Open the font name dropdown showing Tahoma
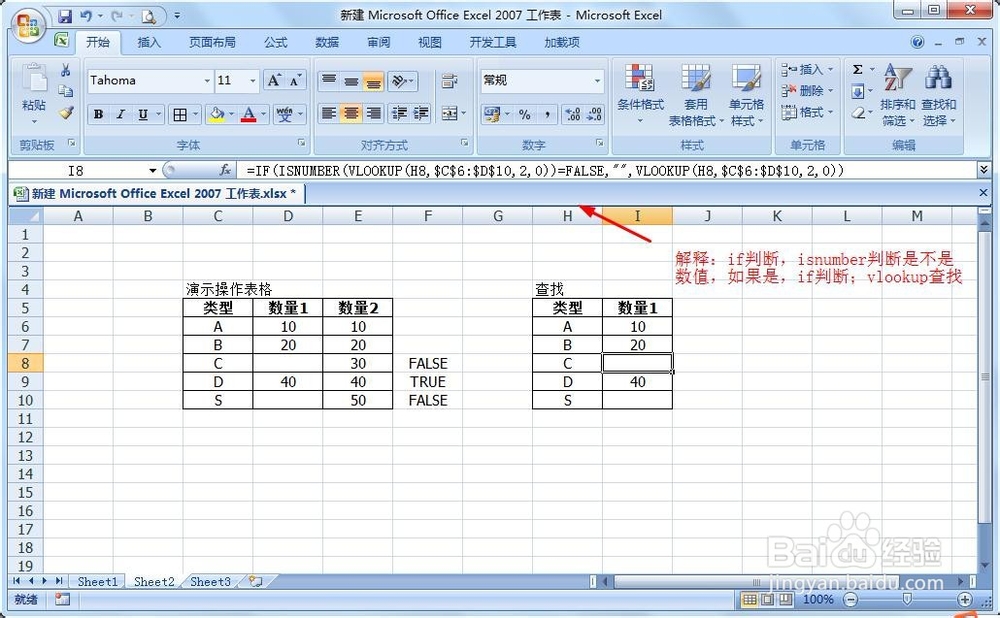The image size is (1000, 618). coord(148,80)
